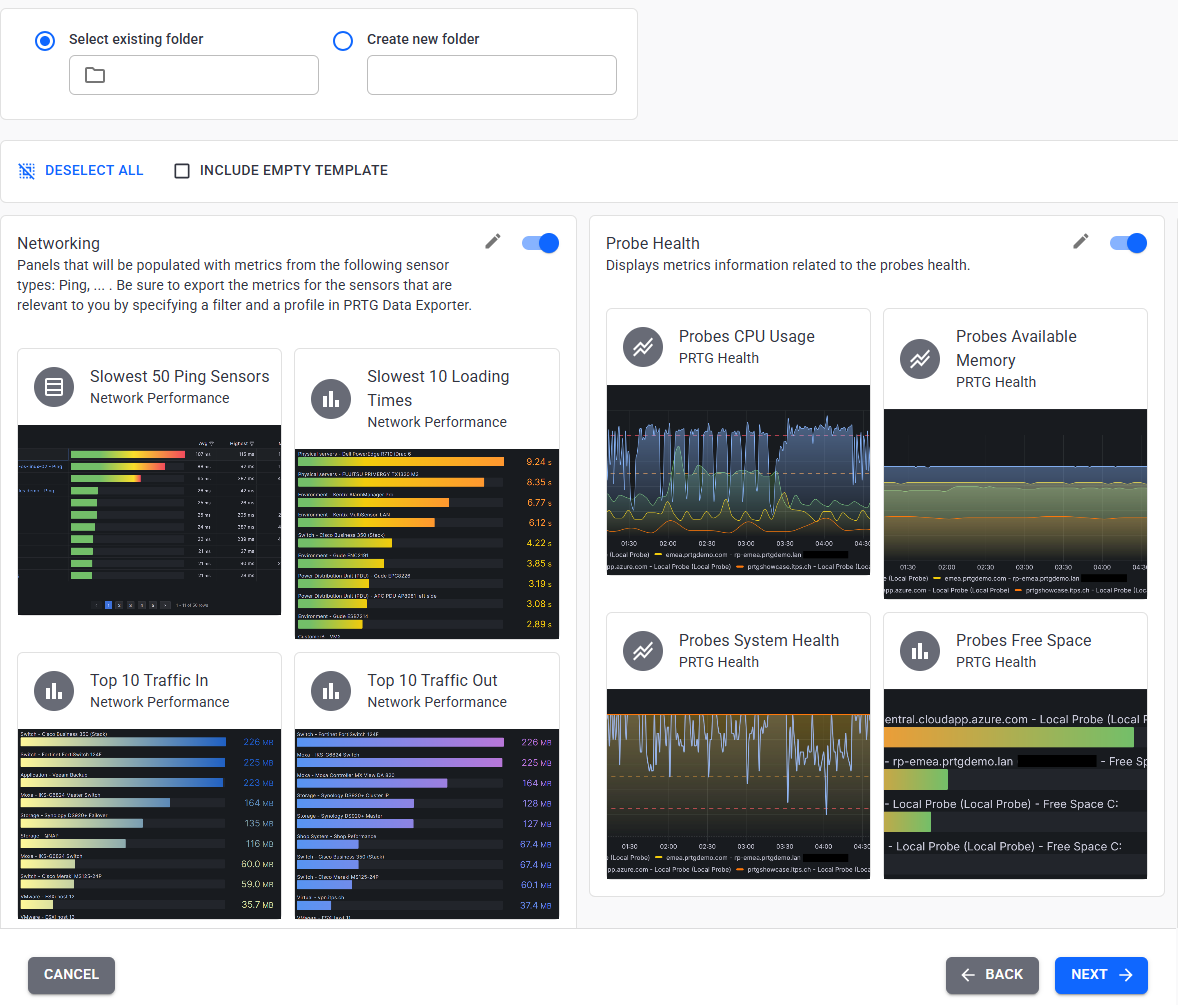Proceed with the Next button

coord(1101,975)
